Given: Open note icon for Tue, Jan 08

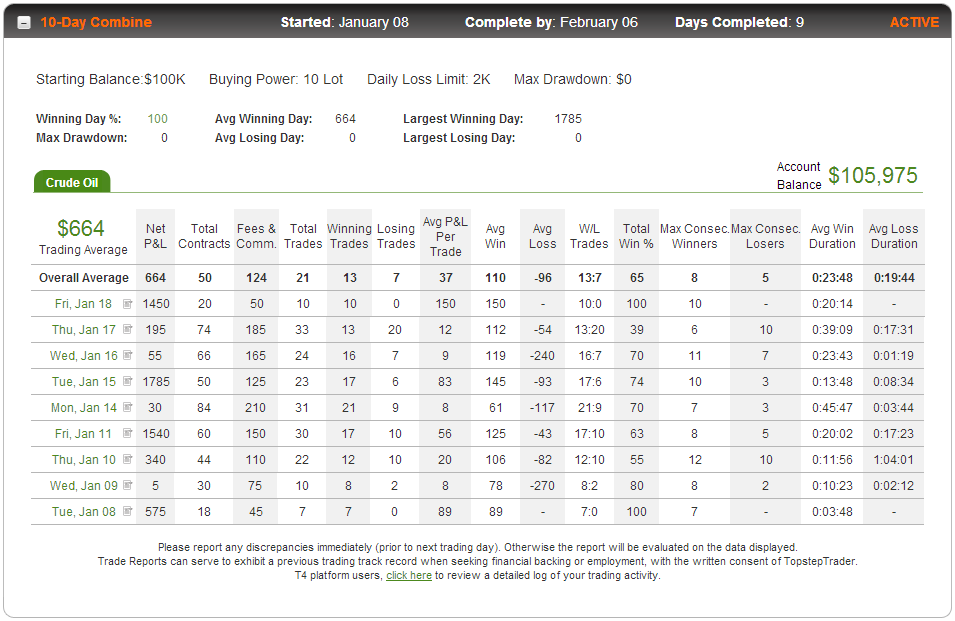Looking at the screenshot, I should (127, 511).
